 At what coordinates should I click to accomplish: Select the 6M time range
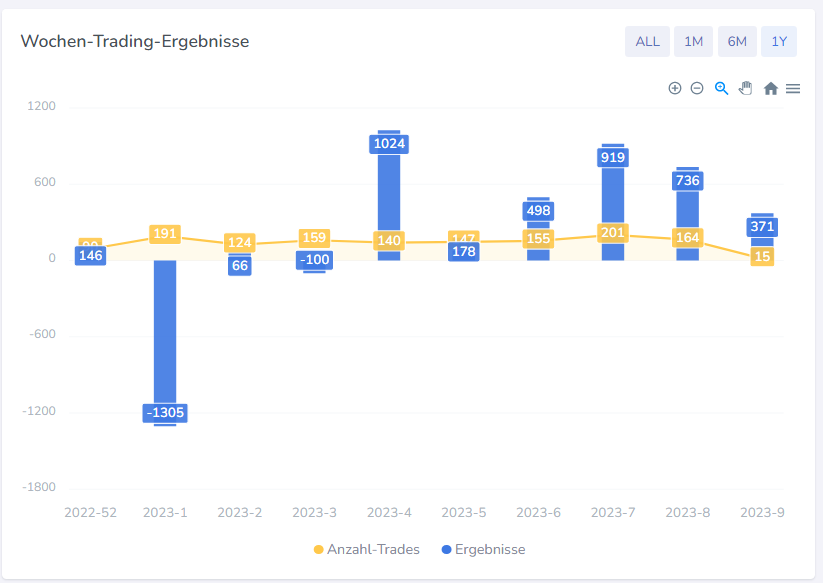coord(737,41)
